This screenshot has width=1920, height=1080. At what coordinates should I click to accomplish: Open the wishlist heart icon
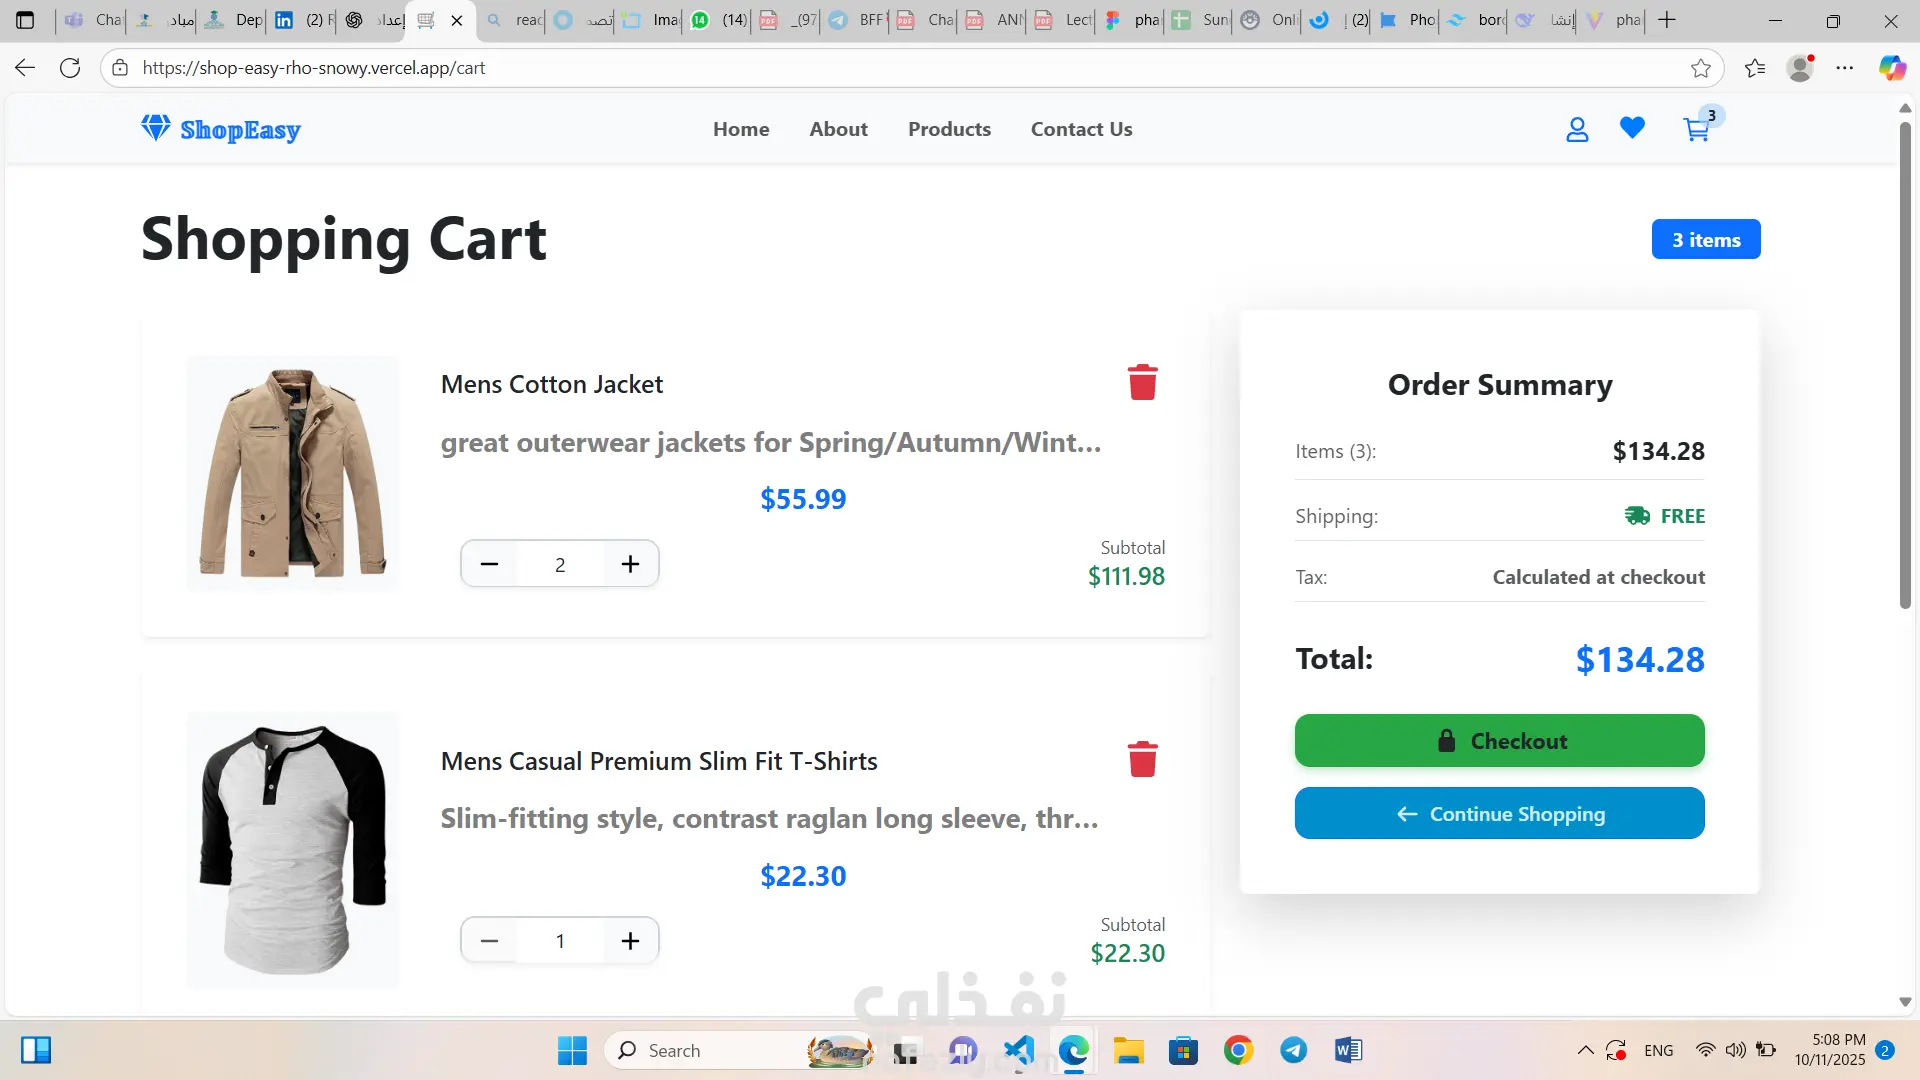[x=1632, y=129]
